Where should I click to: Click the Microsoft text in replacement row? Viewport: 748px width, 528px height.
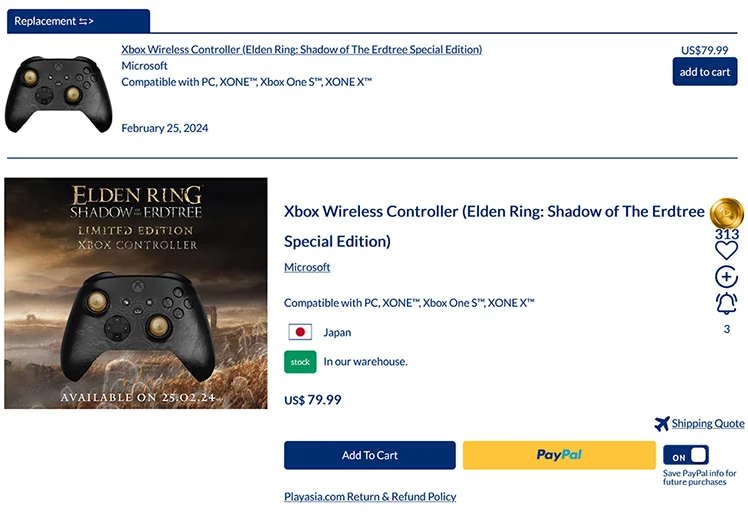click(x=144, y=66)
